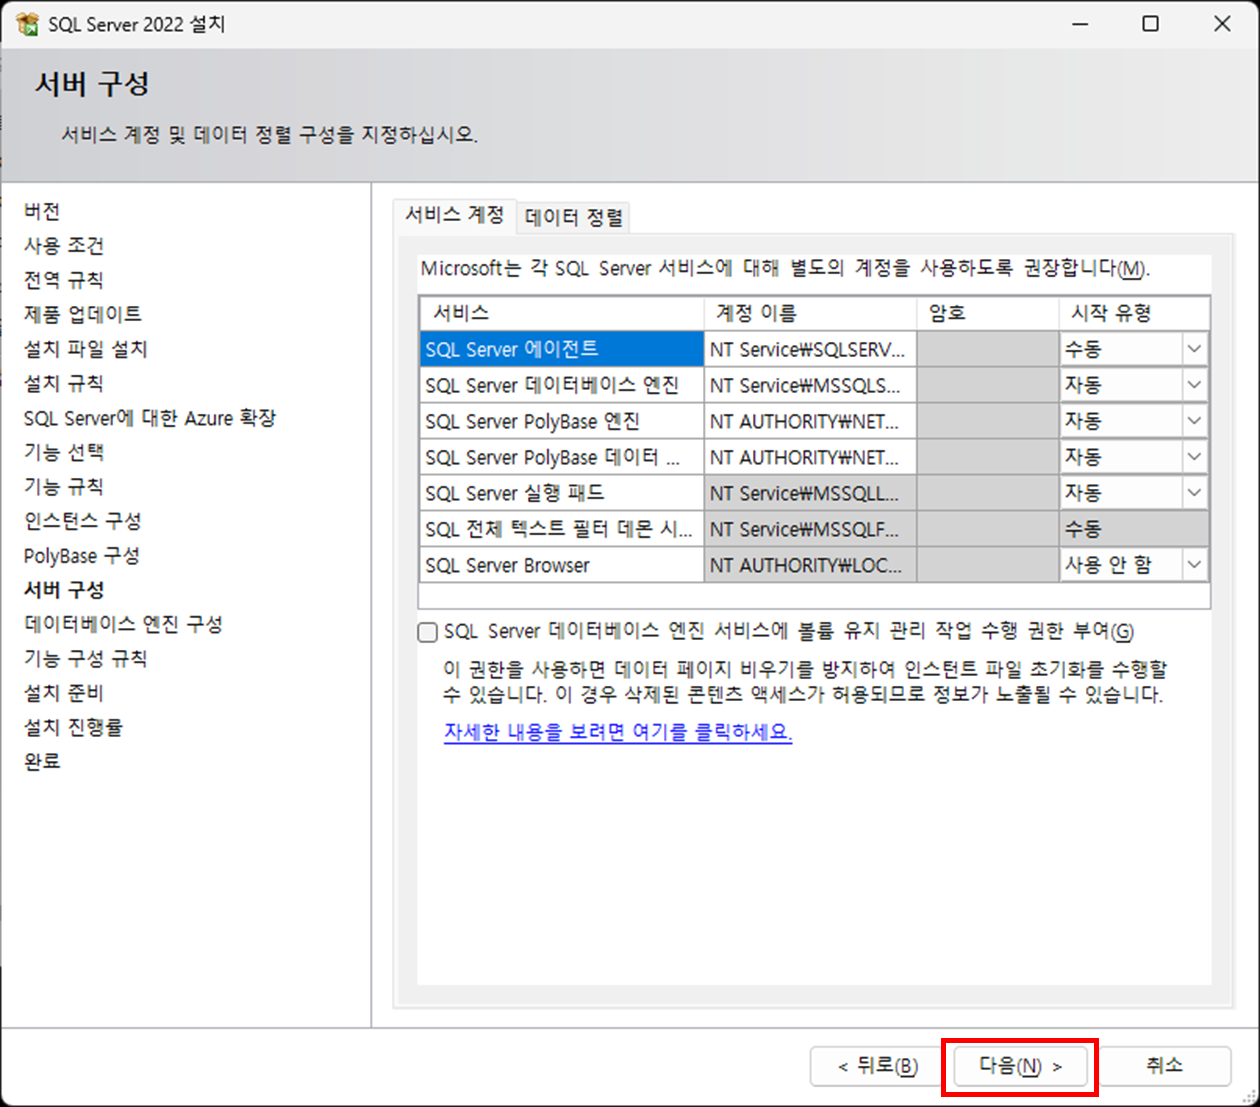Select 설치 준비 step in the sidebar
1260x1107 pixels.
click(x=64, y=693)
